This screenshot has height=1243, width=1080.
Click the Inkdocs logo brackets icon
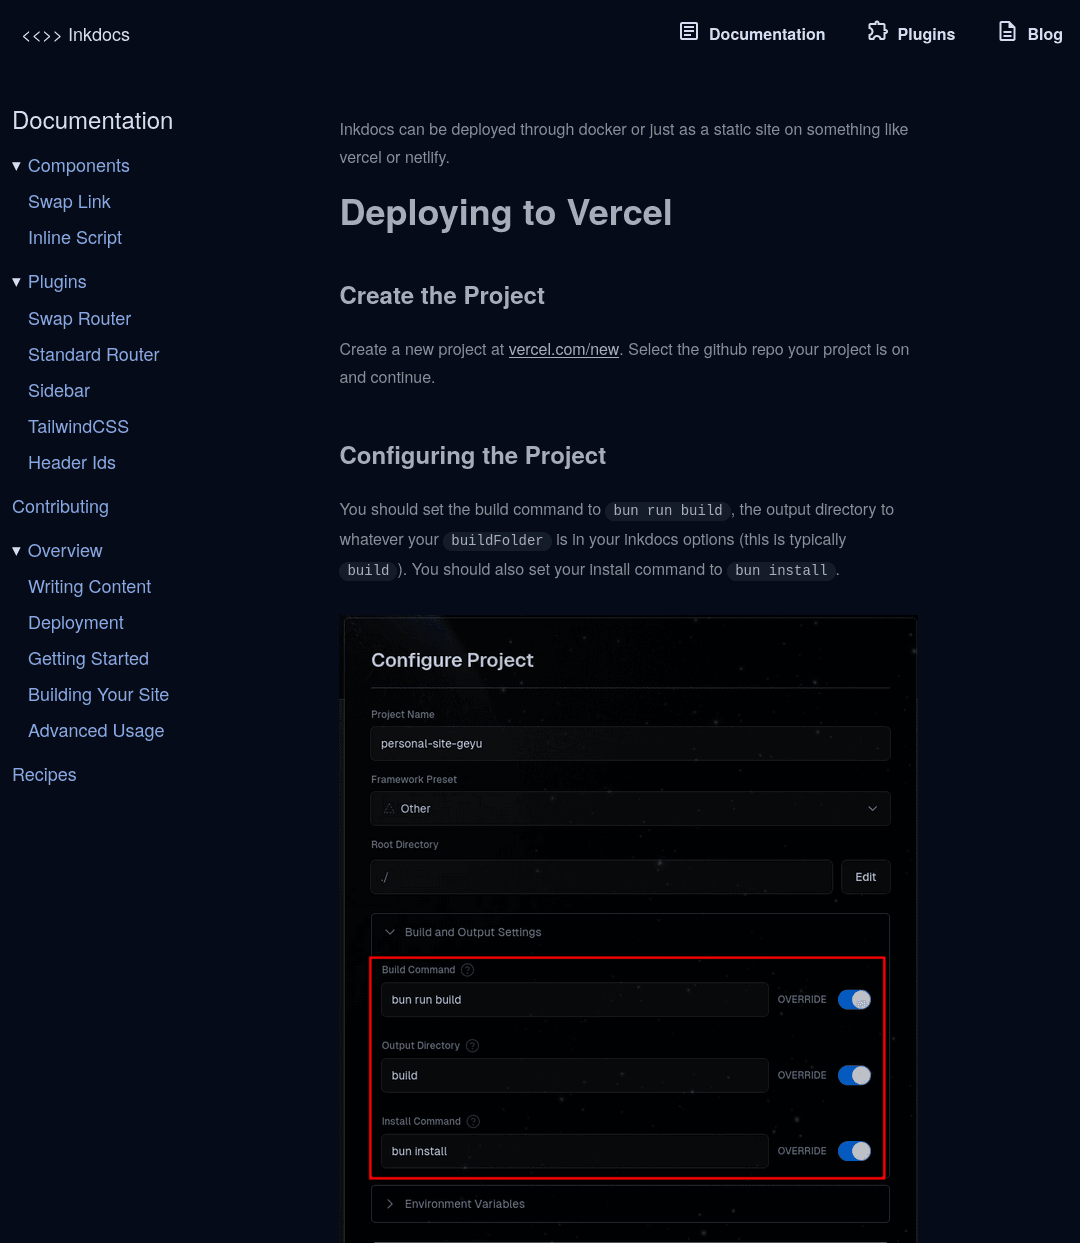tap(42, 36)
